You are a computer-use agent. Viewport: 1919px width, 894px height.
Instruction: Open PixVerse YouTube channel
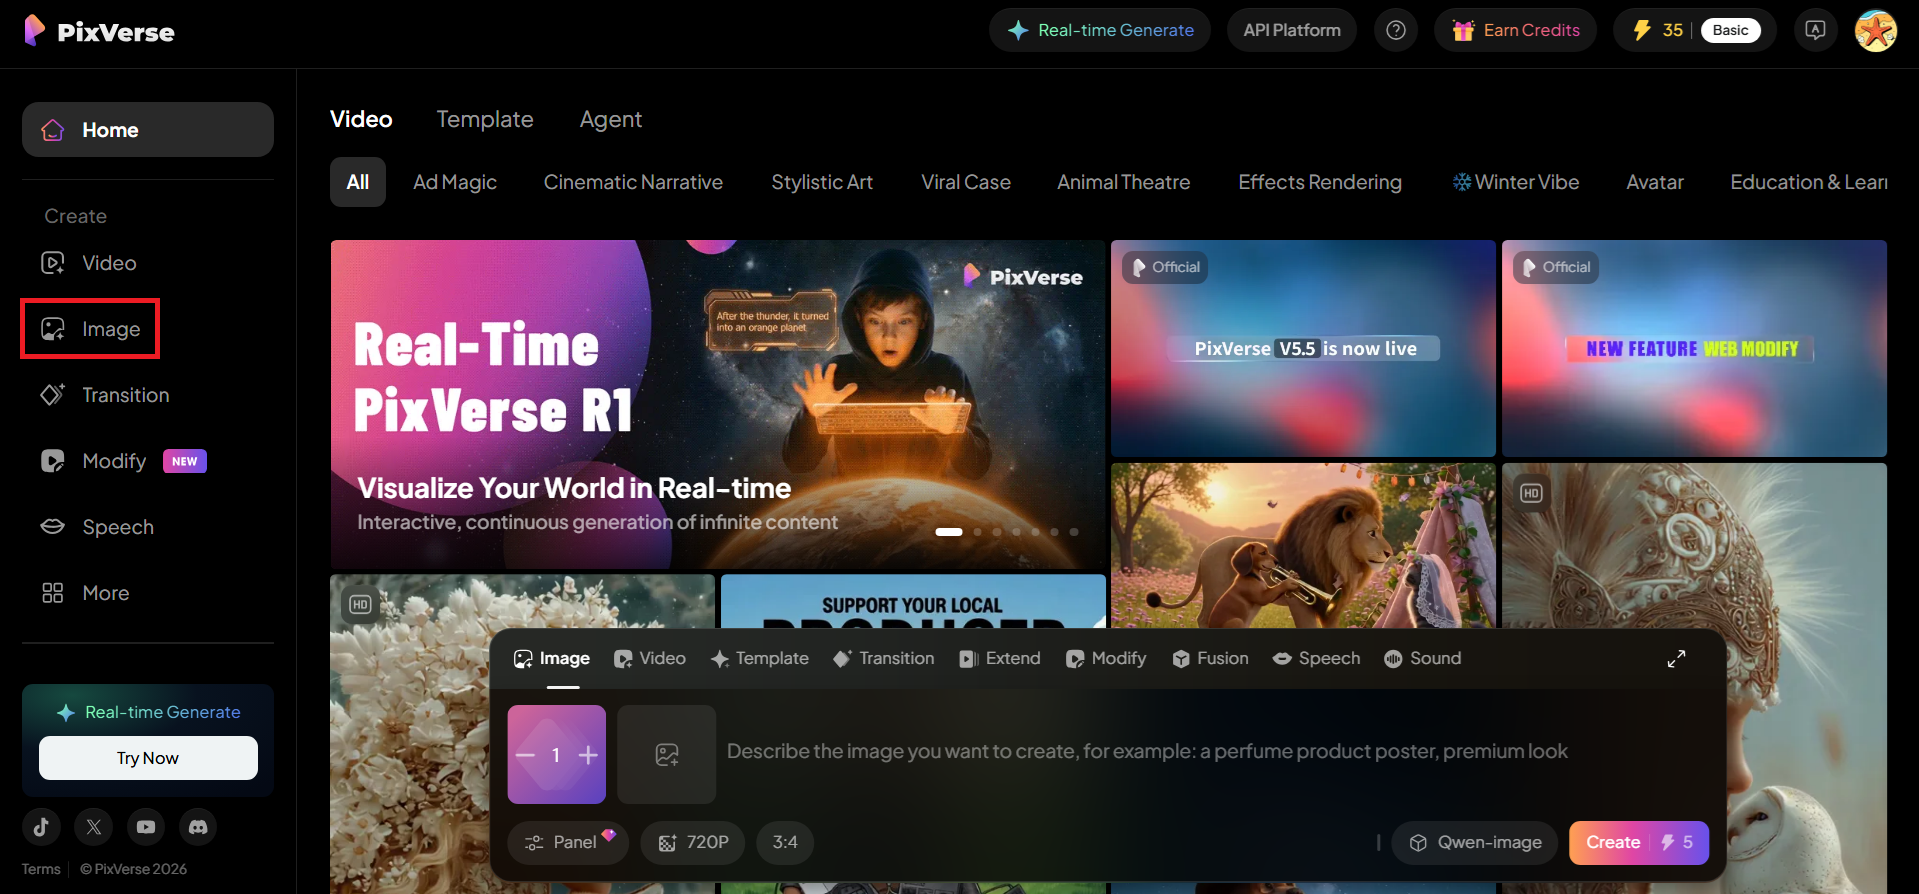(x=146, y=827)
